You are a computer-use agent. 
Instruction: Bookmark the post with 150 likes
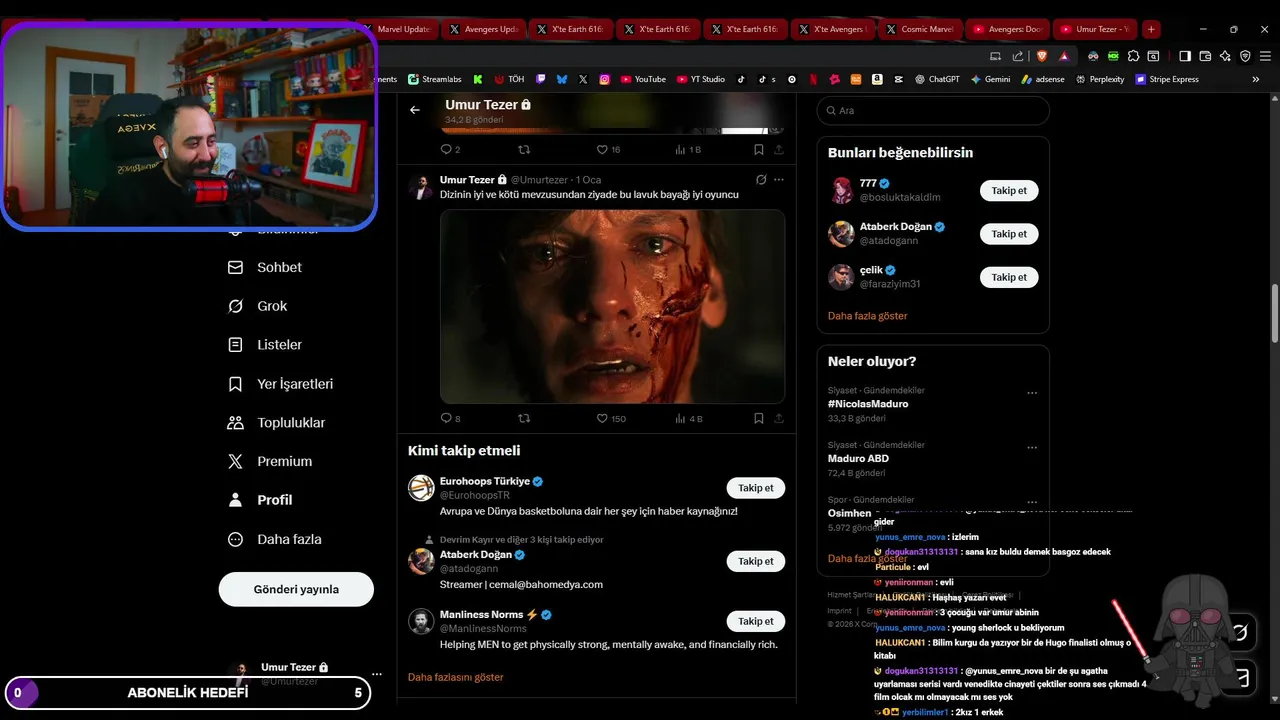pos(759,418)
